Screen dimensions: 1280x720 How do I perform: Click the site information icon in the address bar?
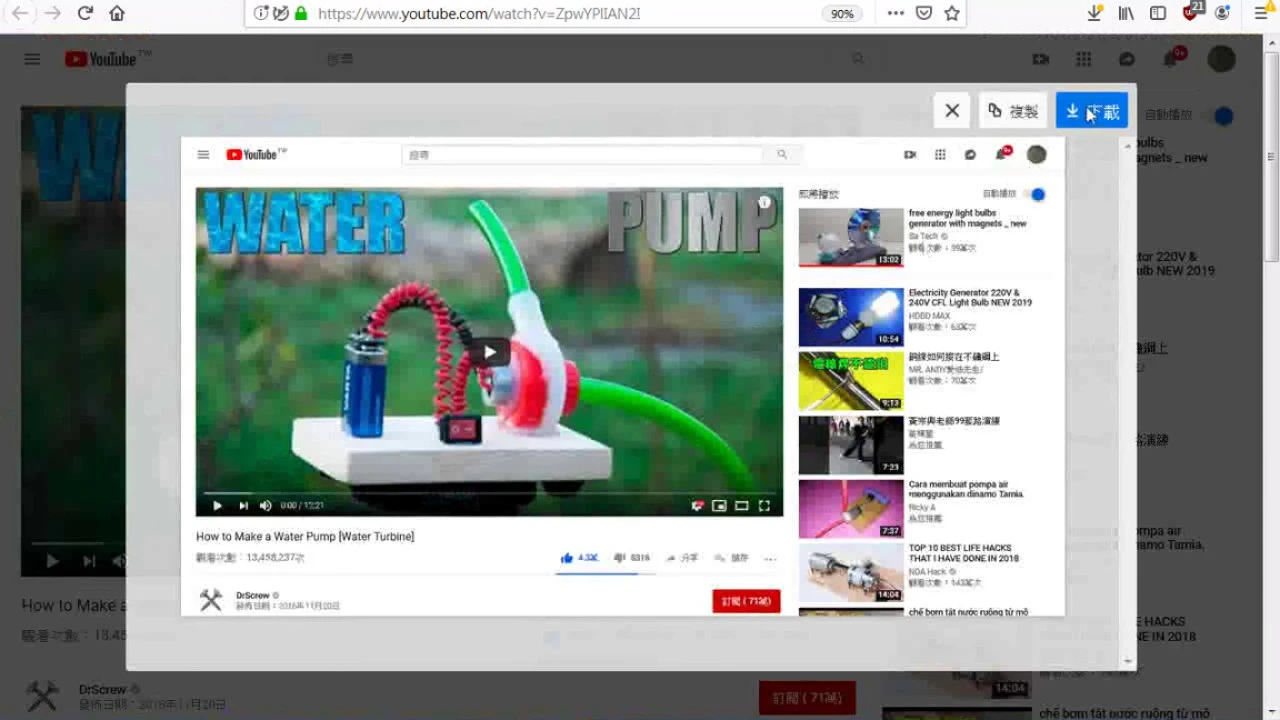[x=261, y=13]
